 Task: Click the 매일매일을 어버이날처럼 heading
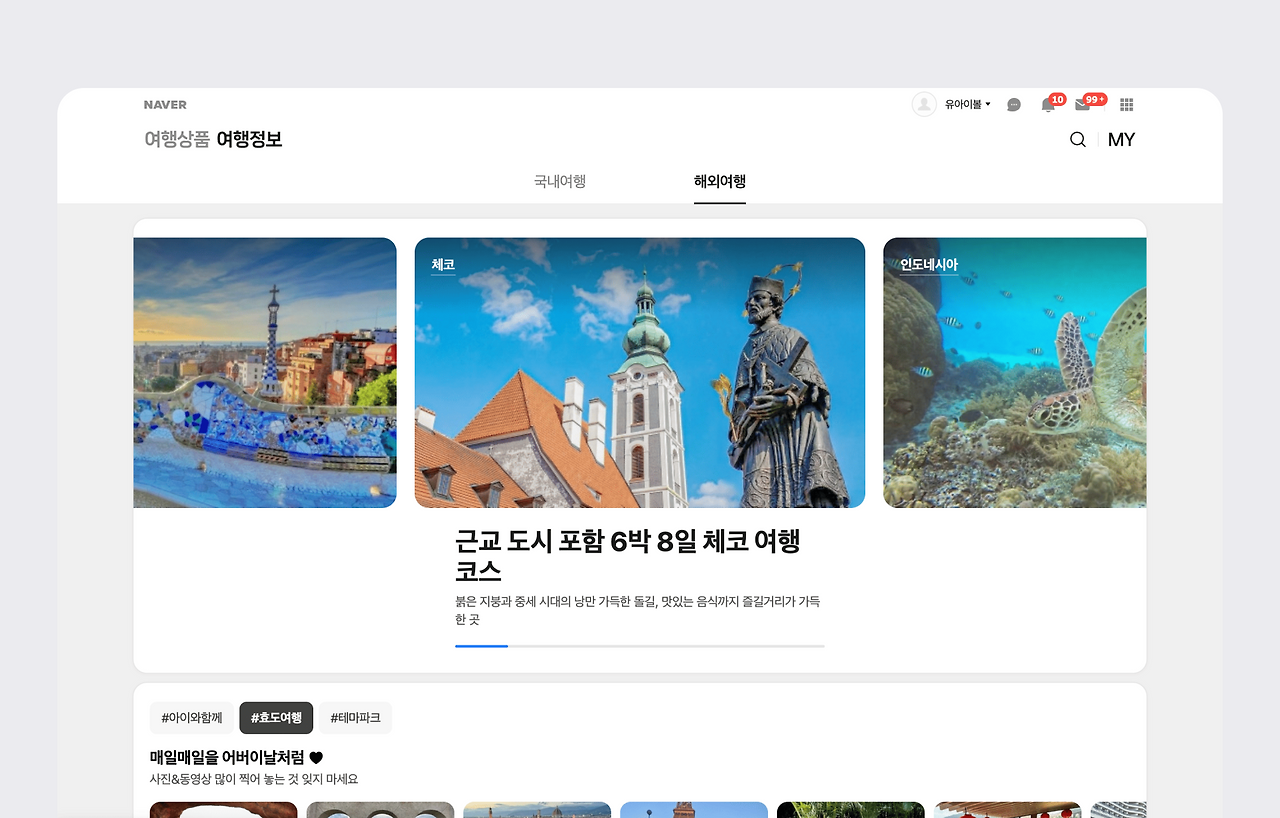click(x=236, y=758)
